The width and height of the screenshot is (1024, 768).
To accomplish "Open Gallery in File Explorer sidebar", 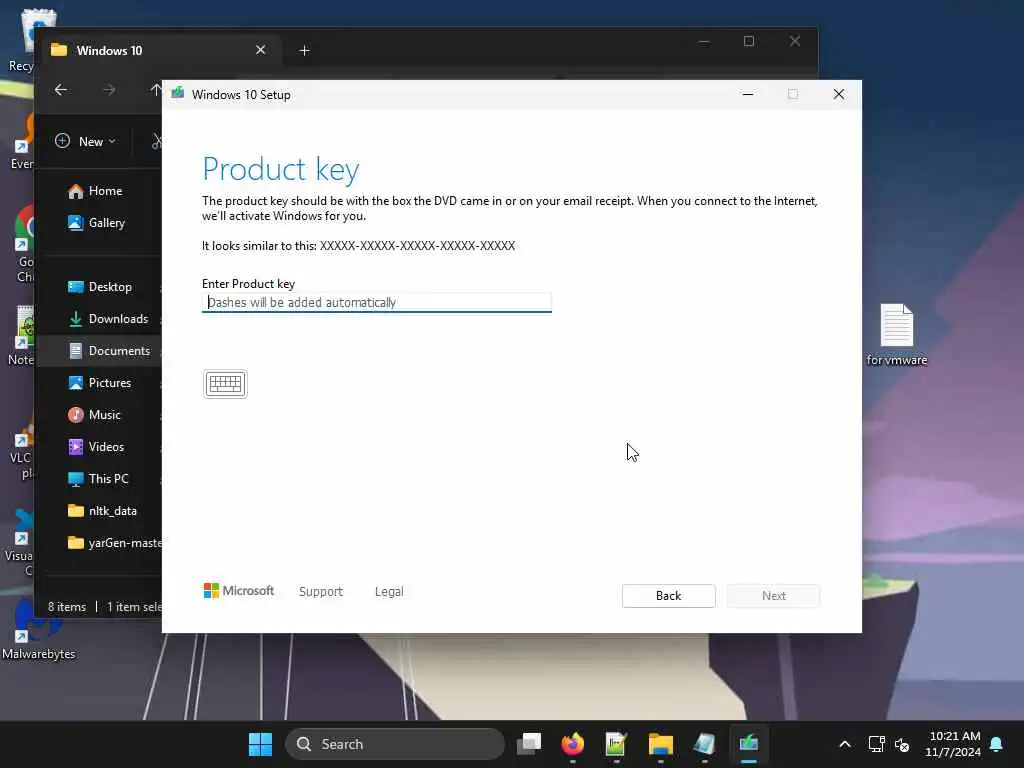I will (97, 223).
